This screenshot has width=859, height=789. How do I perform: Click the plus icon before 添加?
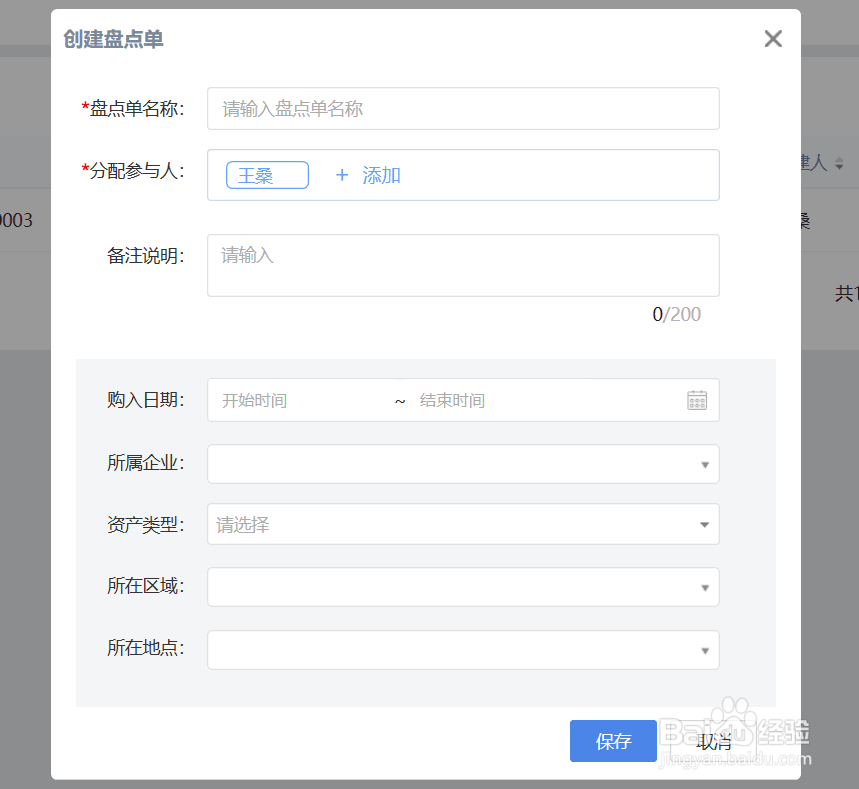[342, 175]
